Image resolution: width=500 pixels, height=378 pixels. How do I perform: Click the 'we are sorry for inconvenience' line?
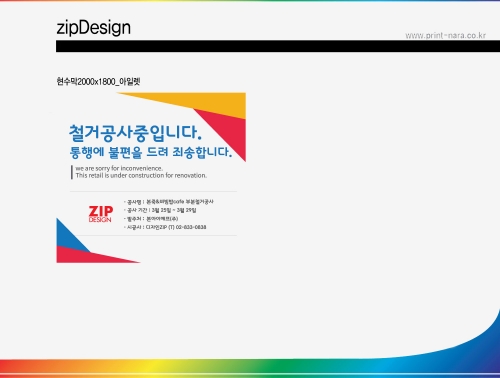point(119,168)
